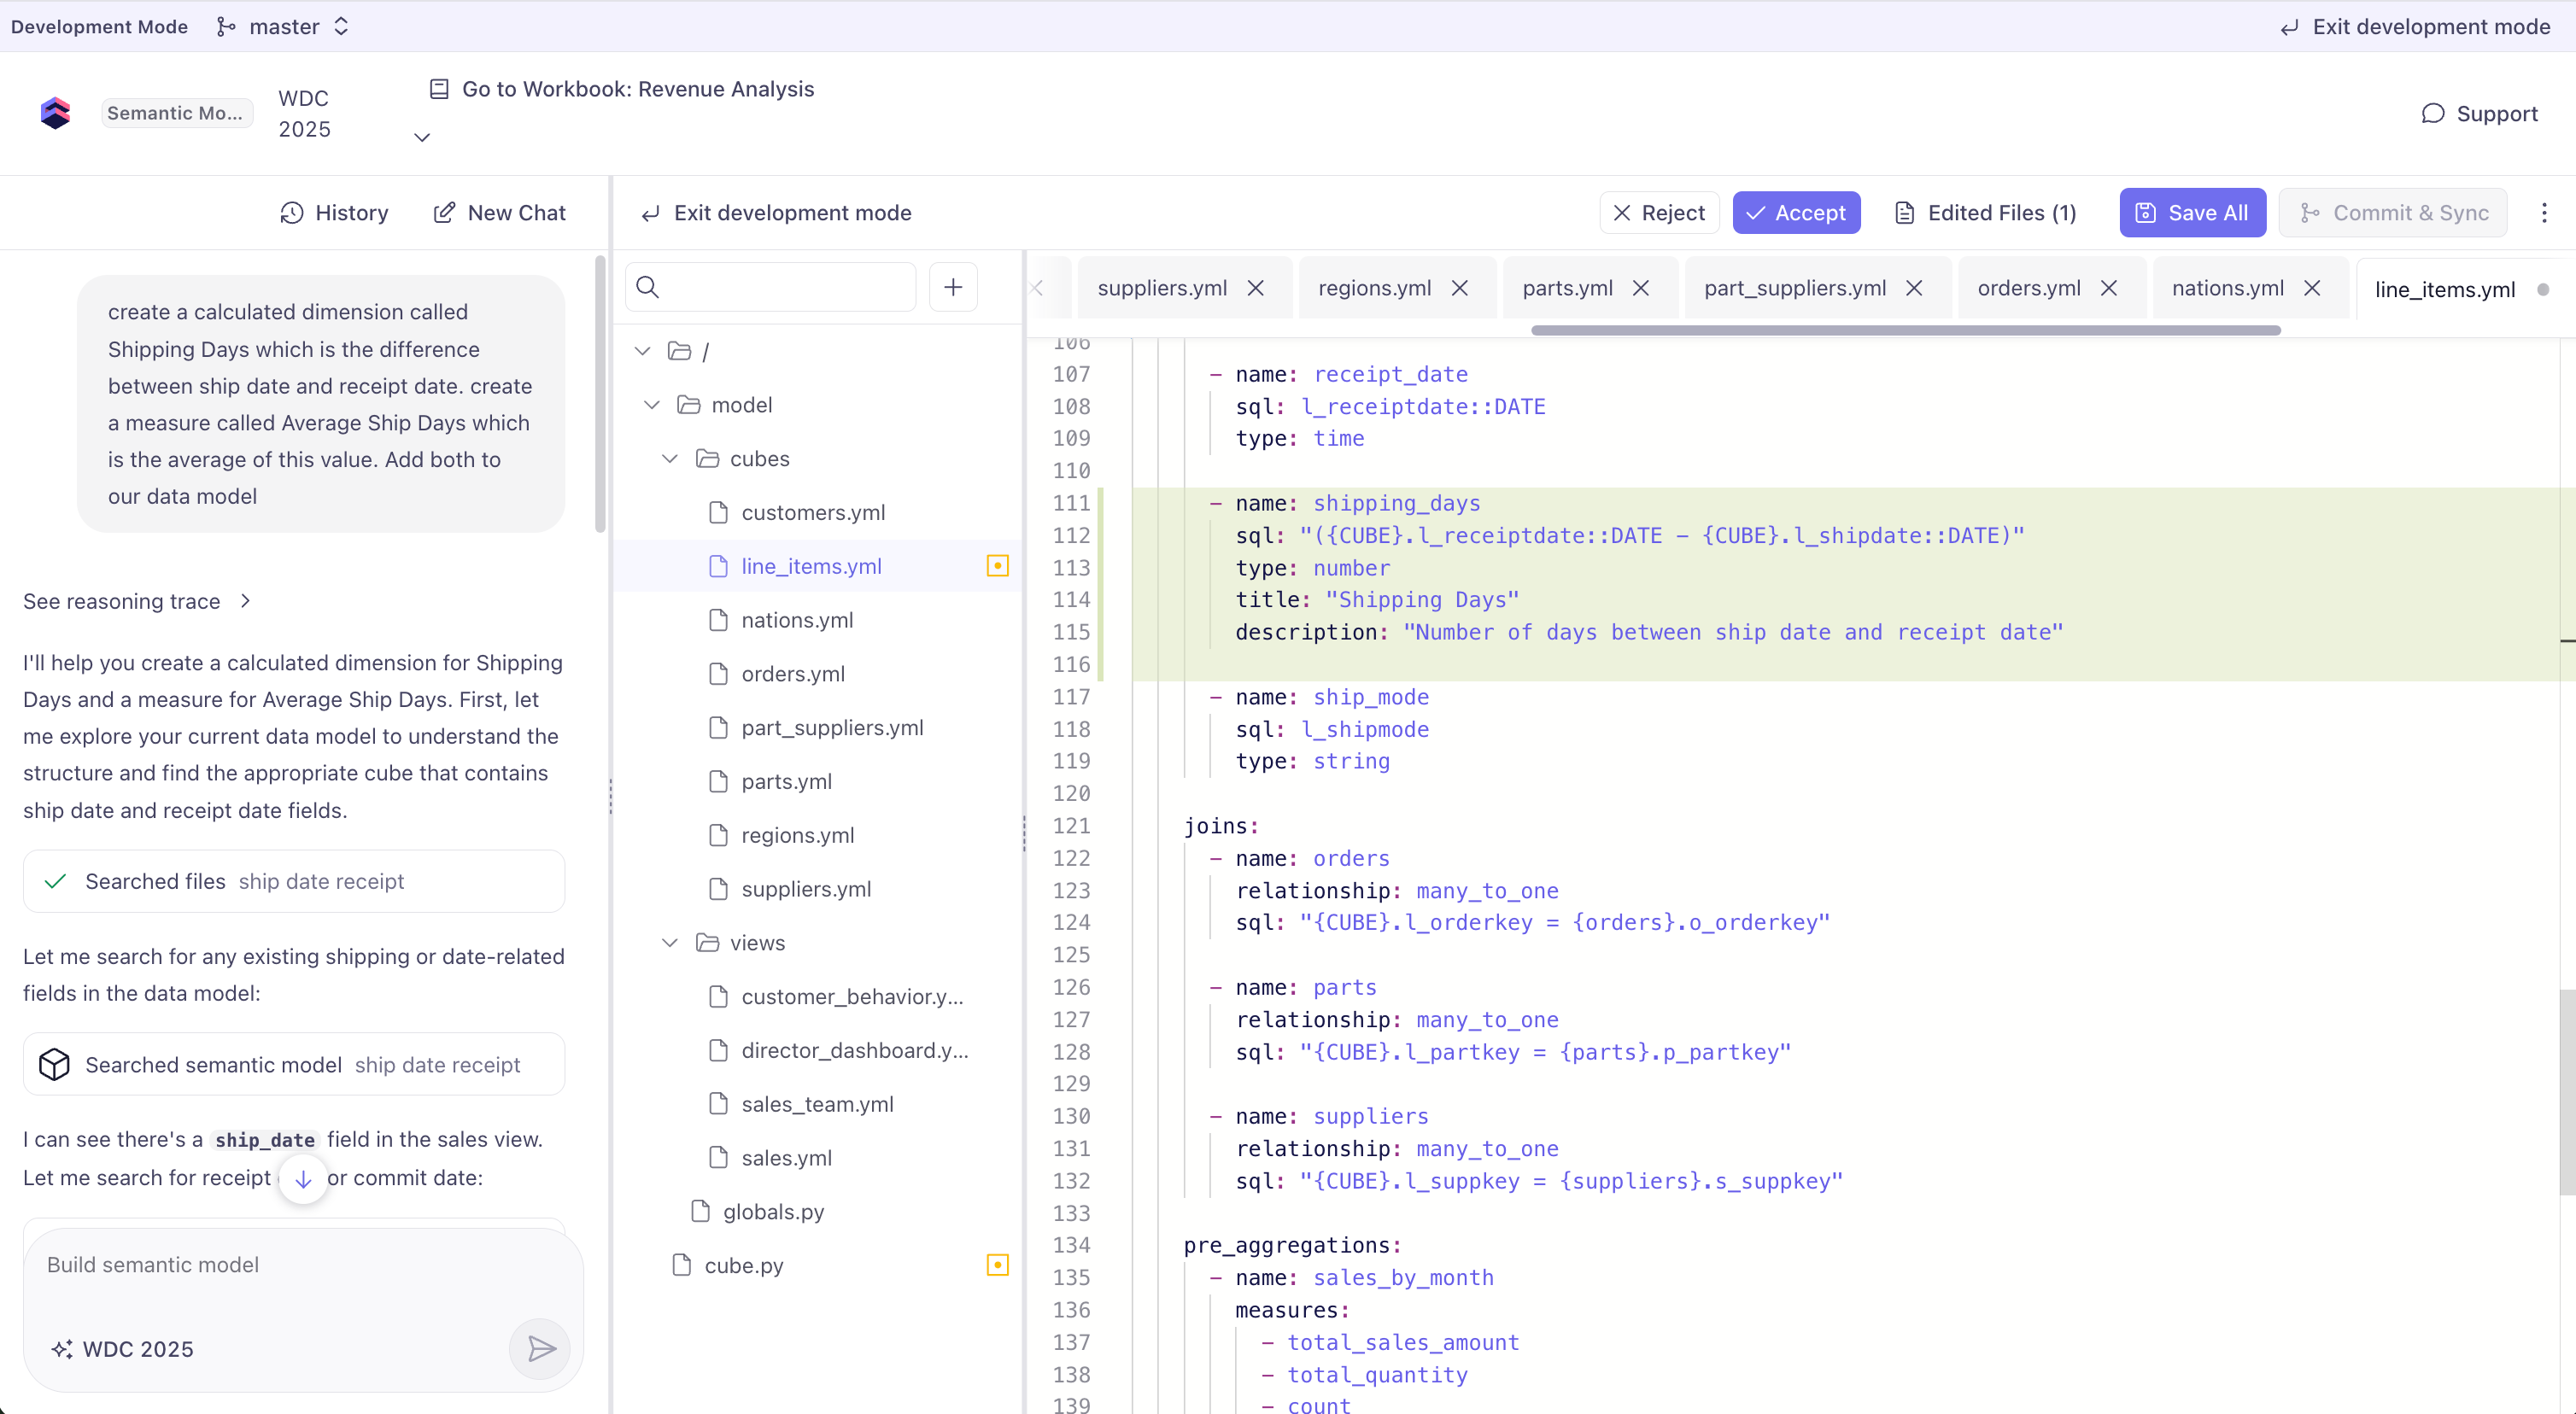Collapse the views folder
The height and width of the screenshot is (1414, 2576).
pyautogui.click(x=670, y=943)
